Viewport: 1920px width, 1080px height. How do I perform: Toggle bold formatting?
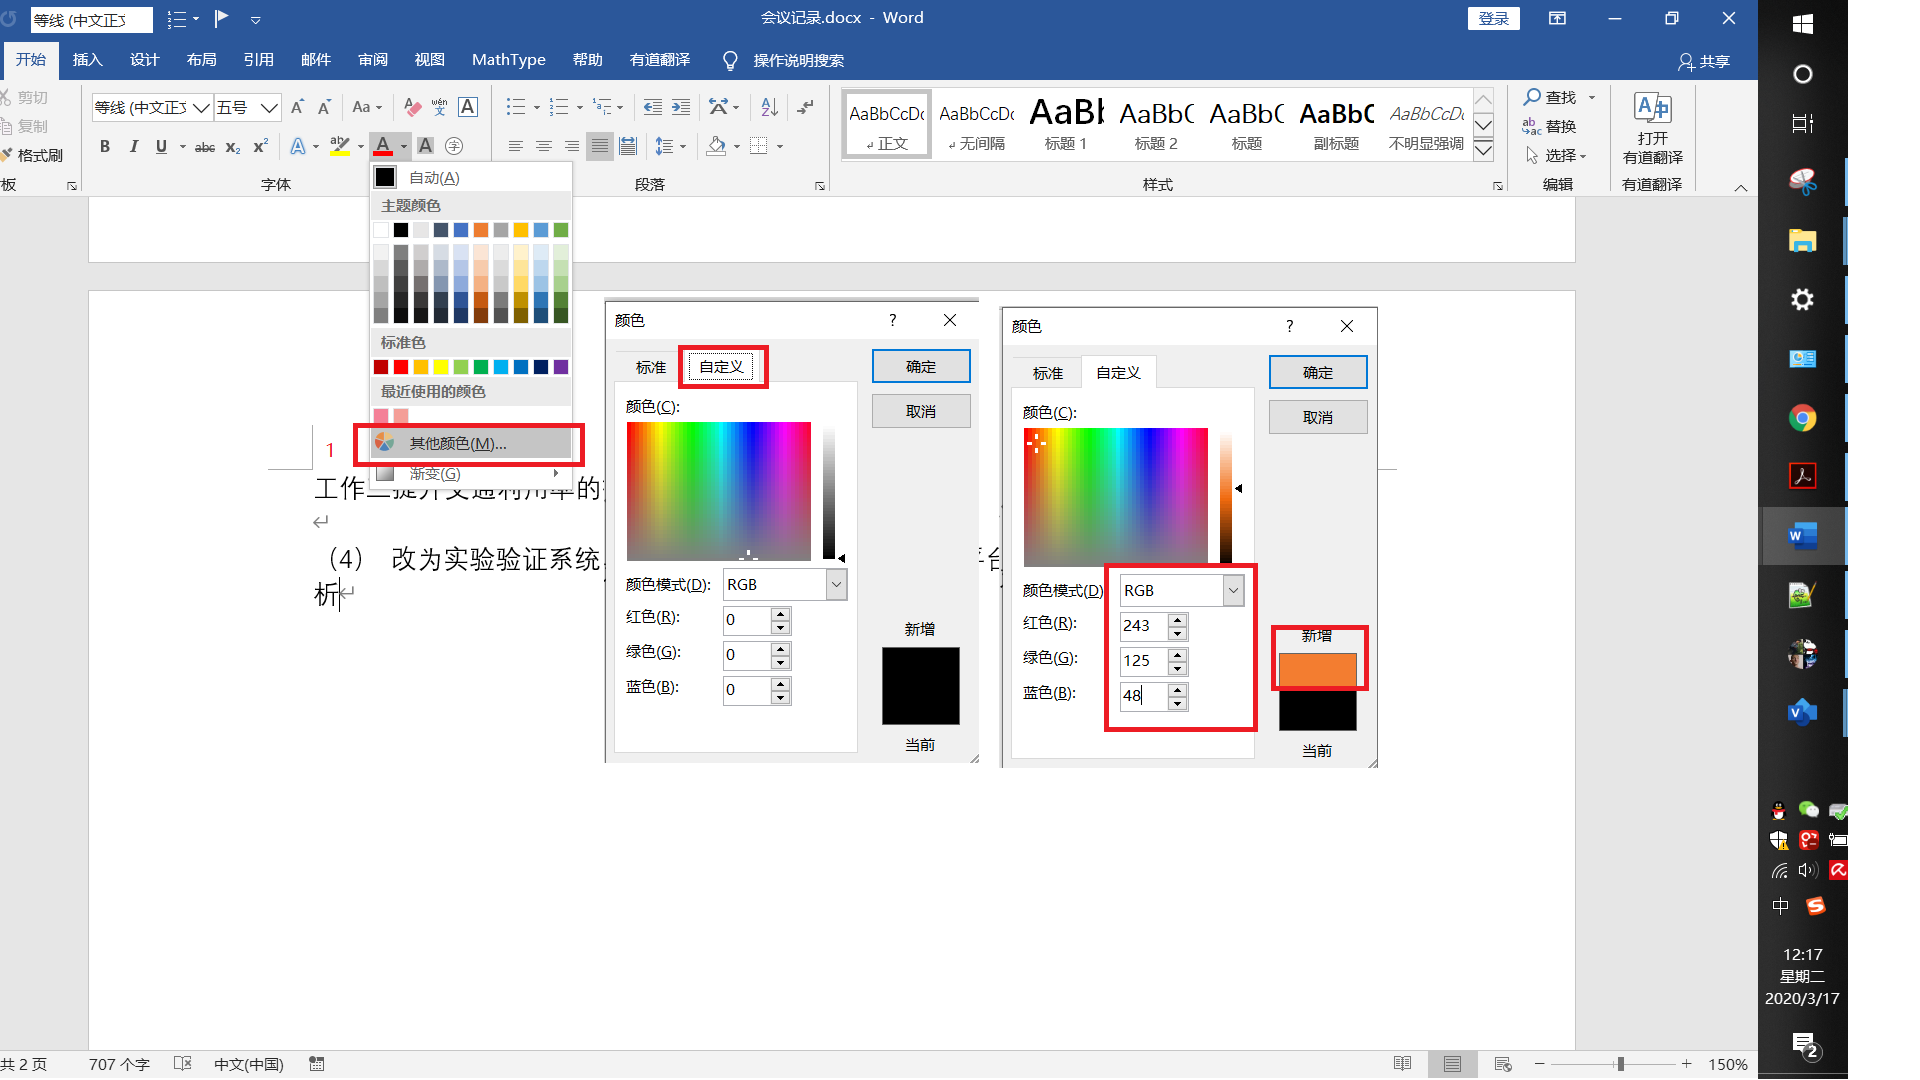104,146
